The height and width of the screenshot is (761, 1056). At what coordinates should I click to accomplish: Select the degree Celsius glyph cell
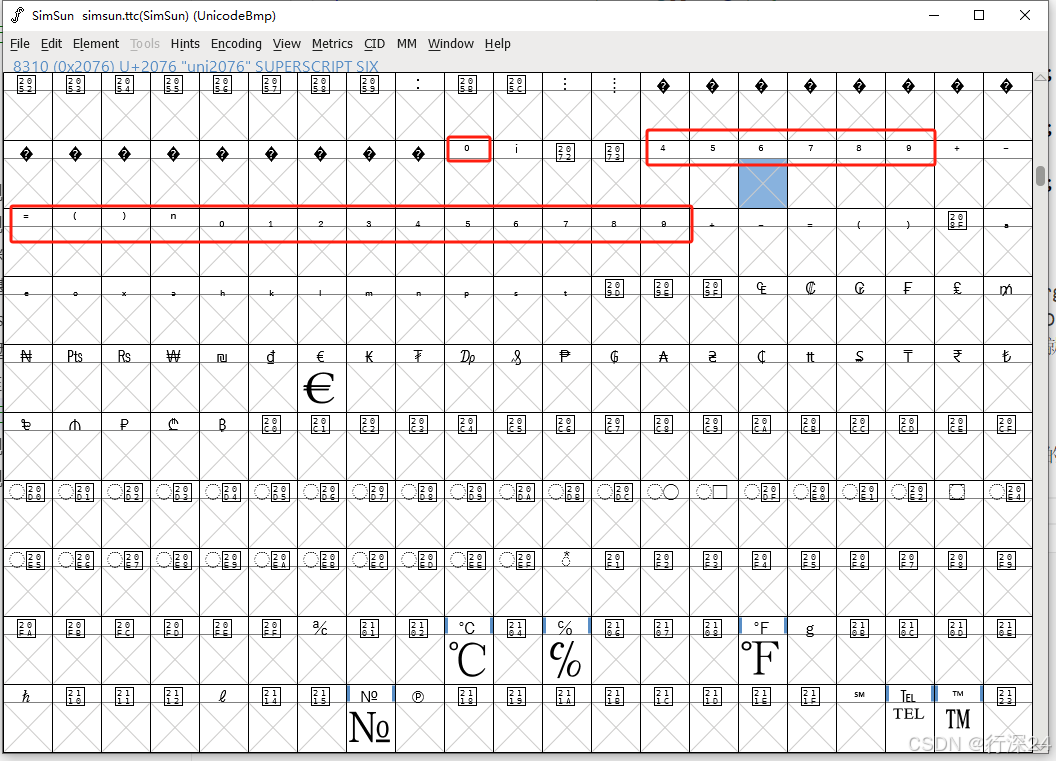(x=469, y=660)
